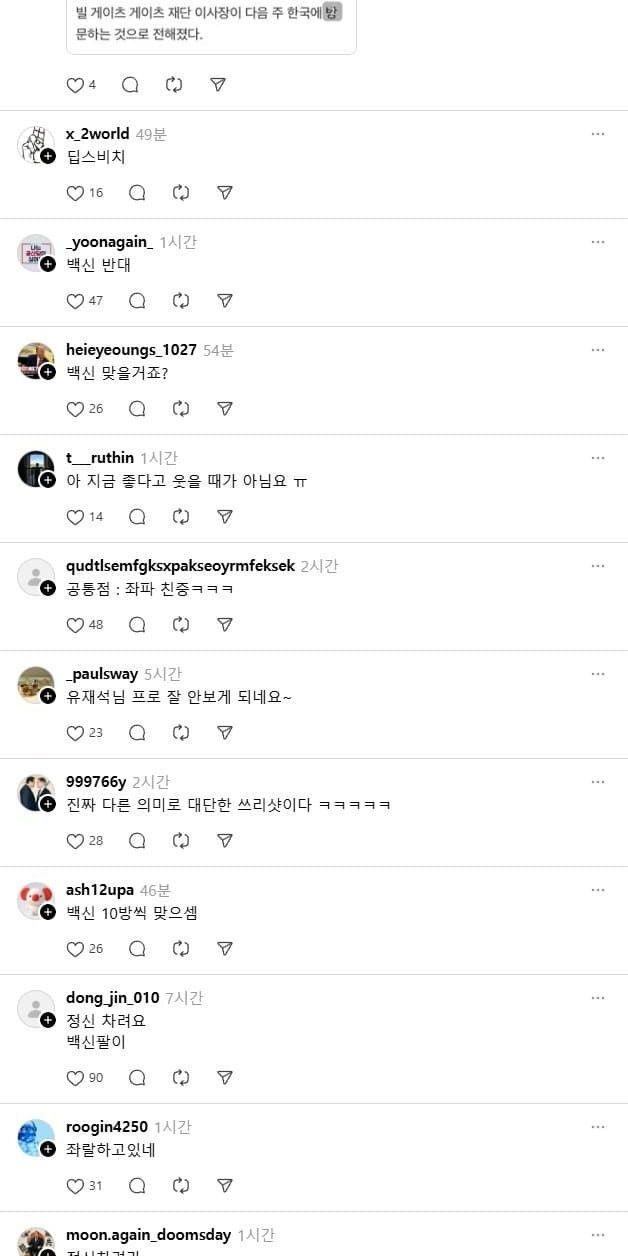Open more options for _paulsway comment
628x1256 pixels.
point(598,674)
